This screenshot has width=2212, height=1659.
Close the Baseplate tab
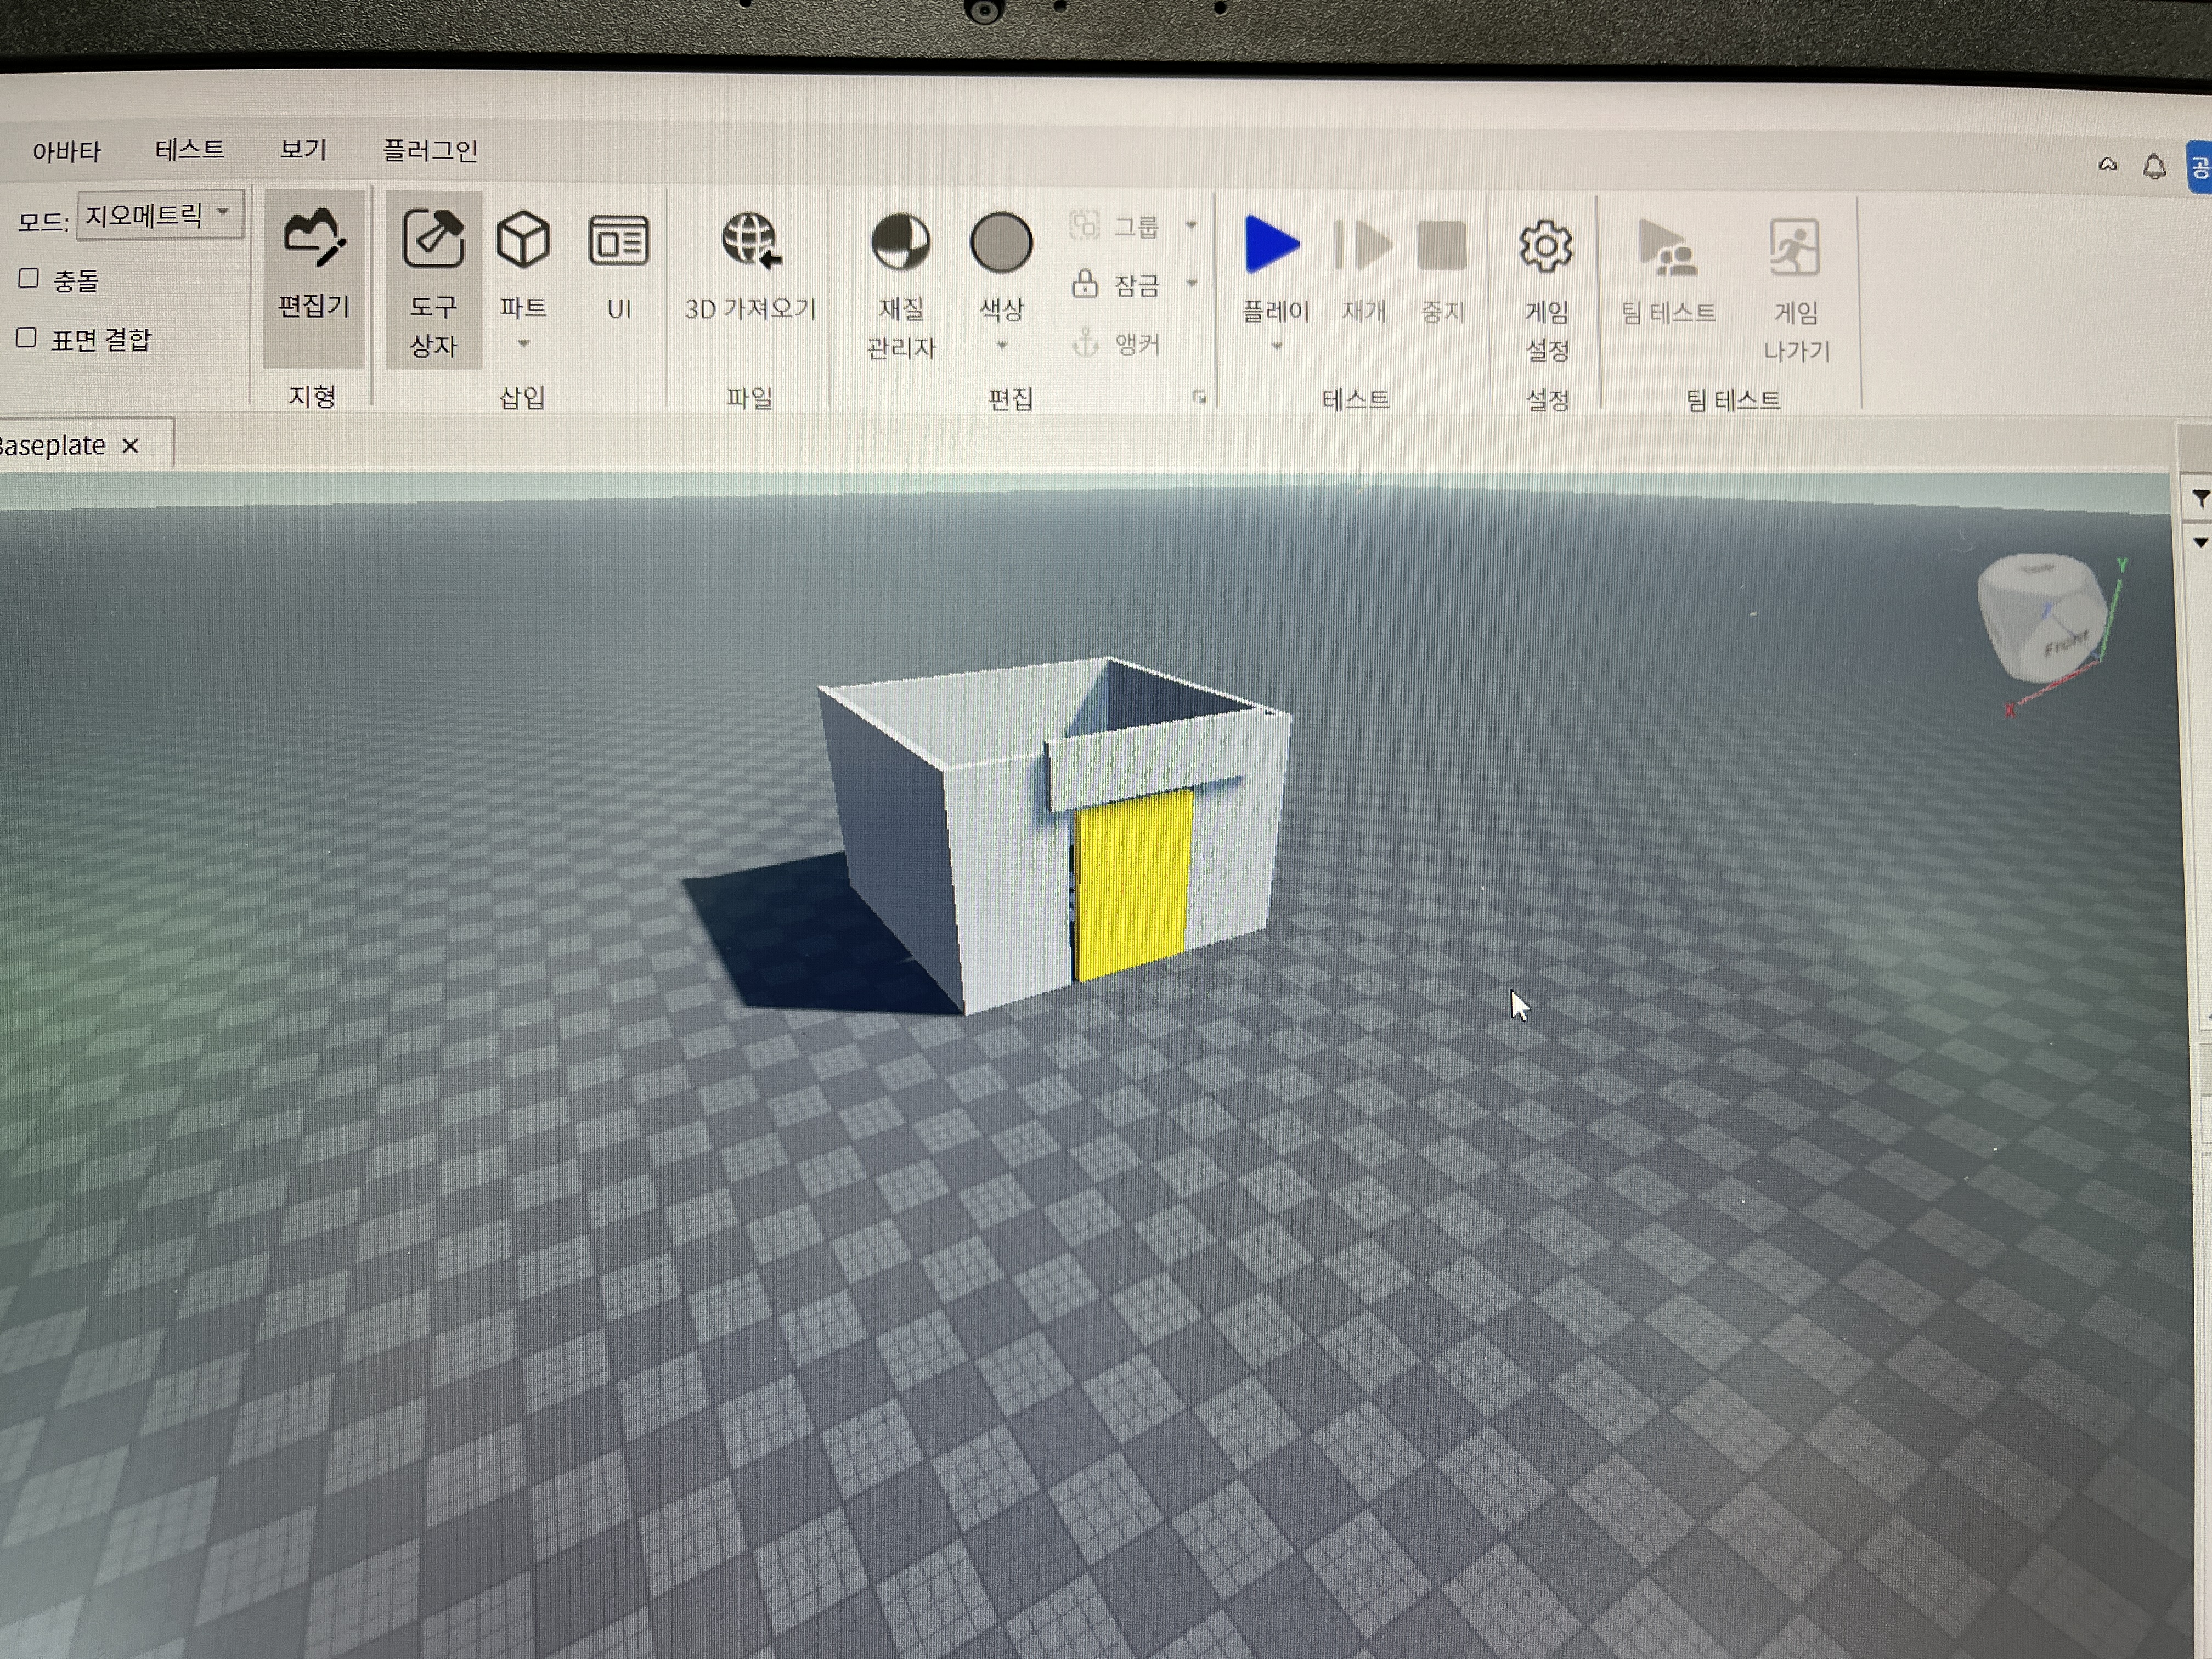click(130, 446)
